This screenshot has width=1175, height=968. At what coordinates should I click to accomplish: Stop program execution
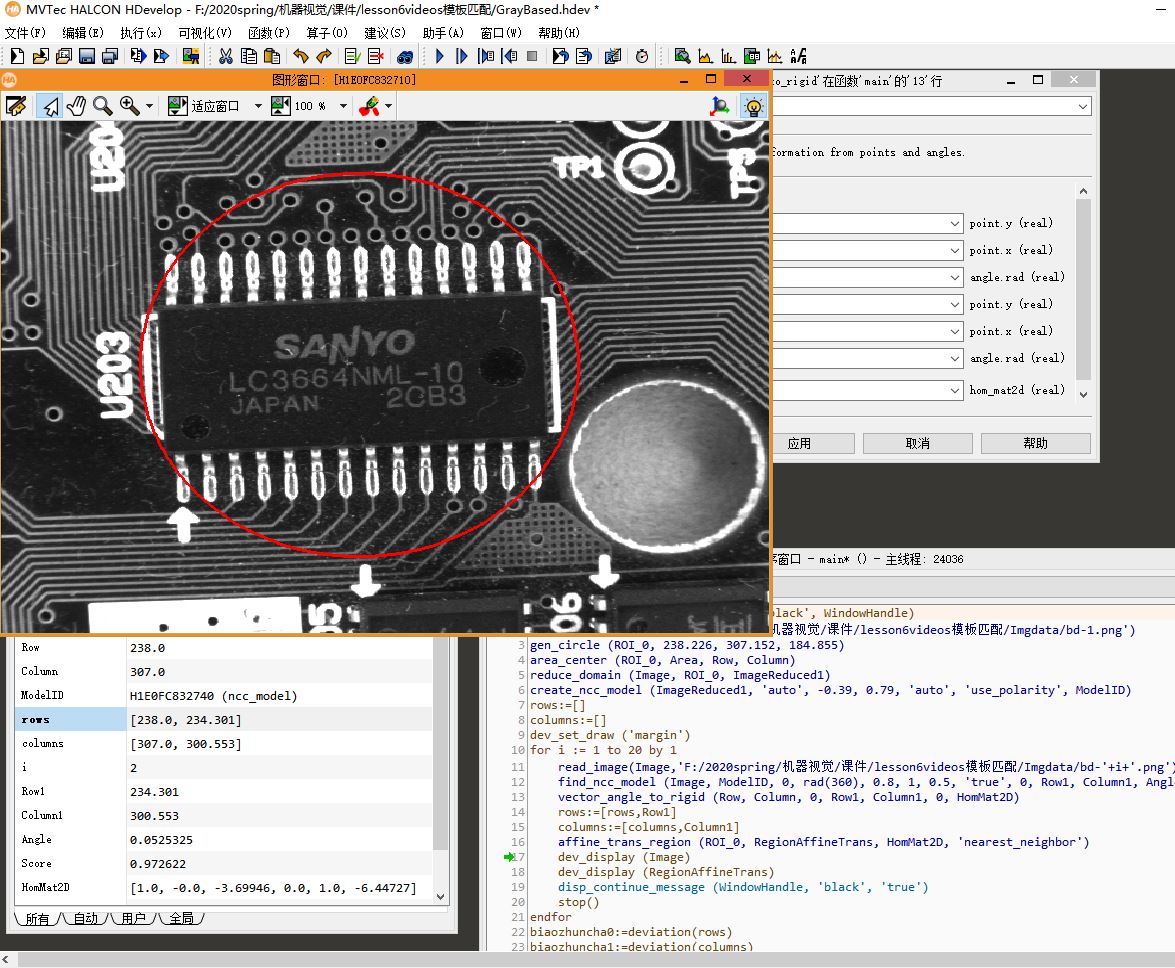532,56
